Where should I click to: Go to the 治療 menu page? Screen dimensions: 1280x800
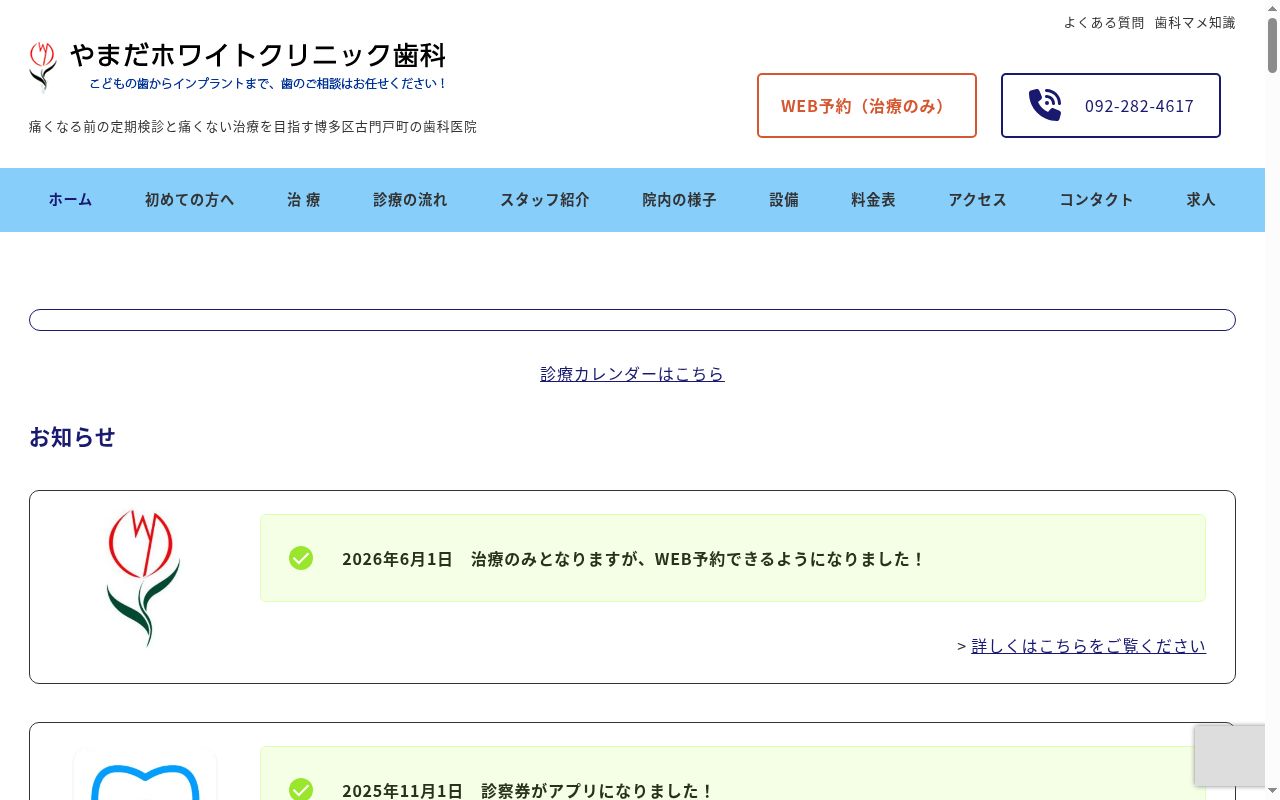click(304, 199)
